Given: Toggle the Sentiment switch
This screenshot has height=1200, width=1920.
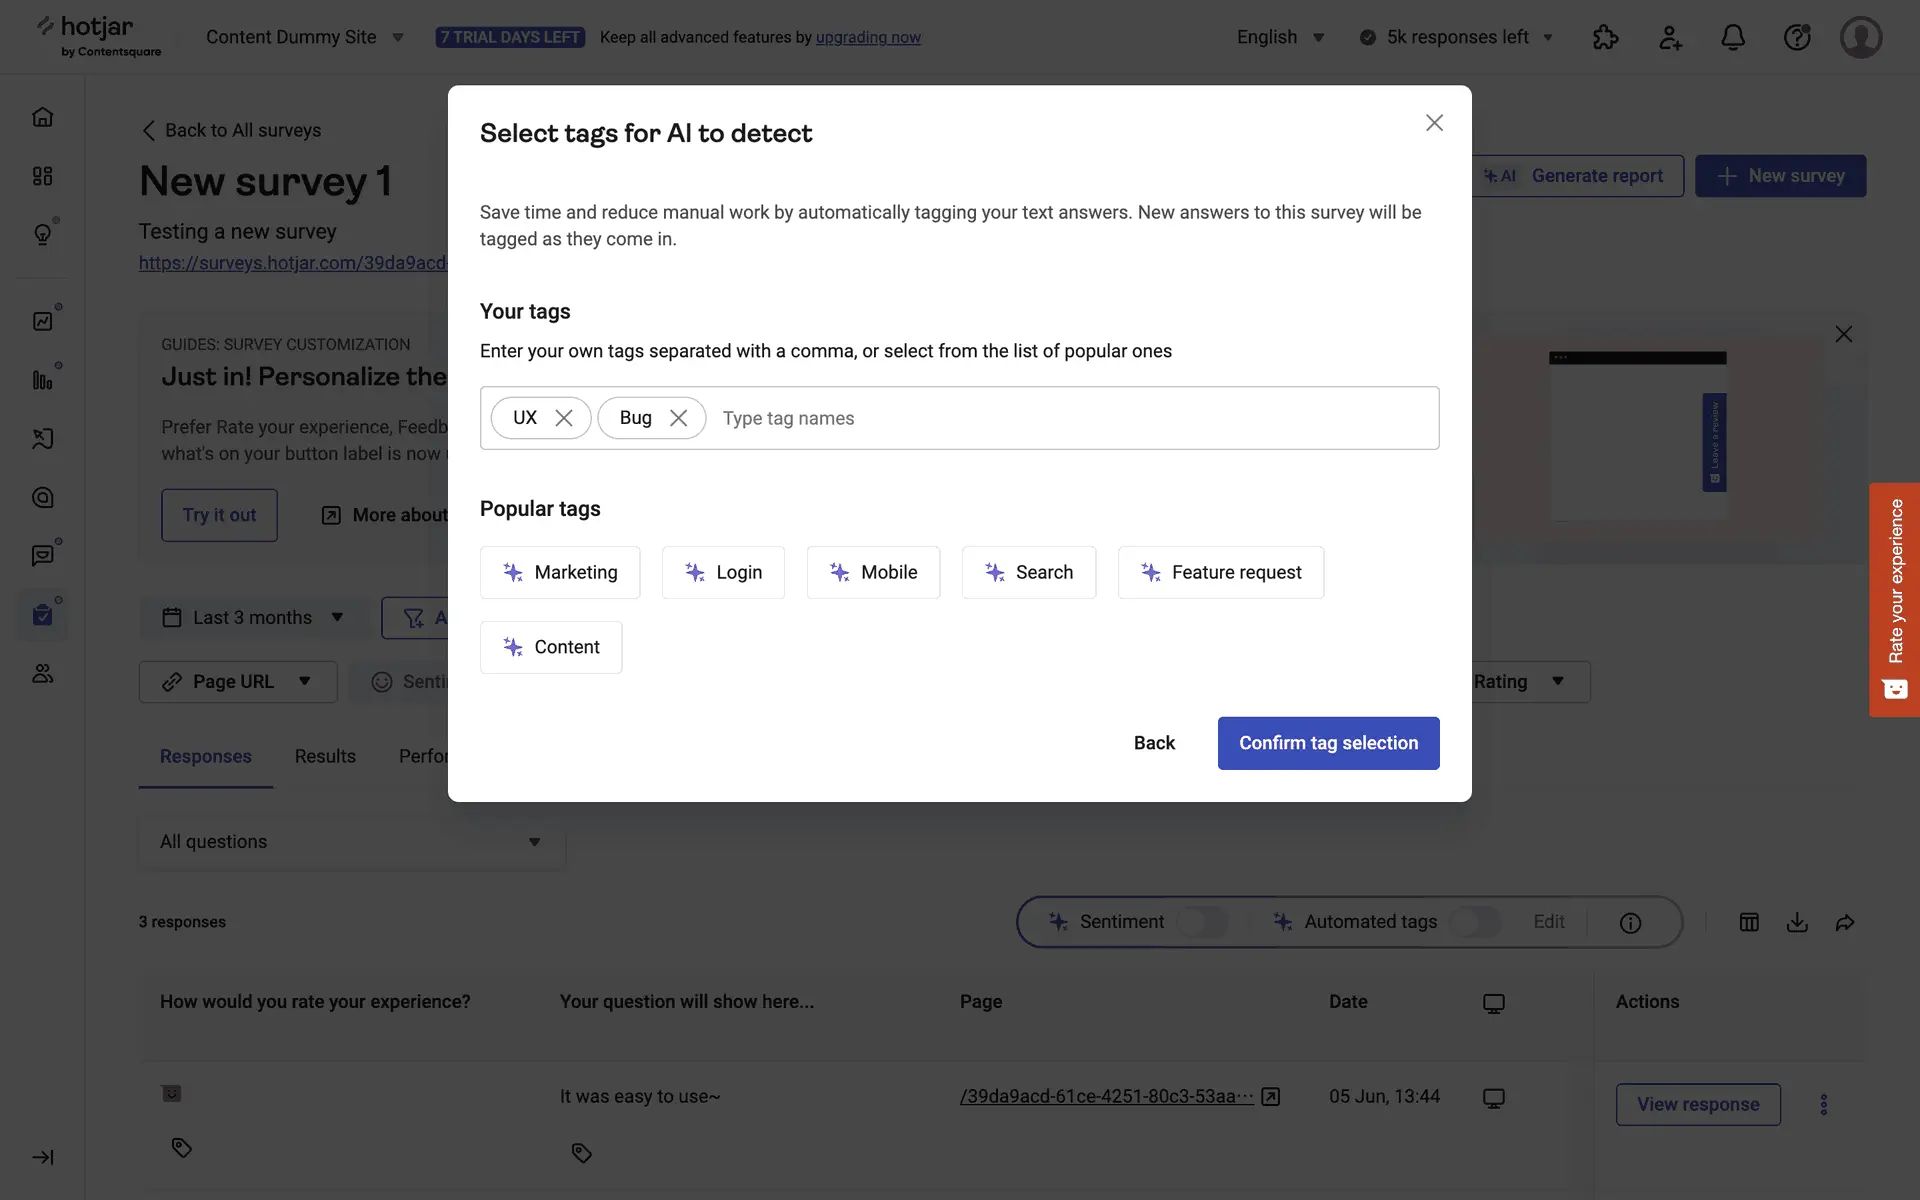Looking at the screenshot, I should coord(1201,922).
